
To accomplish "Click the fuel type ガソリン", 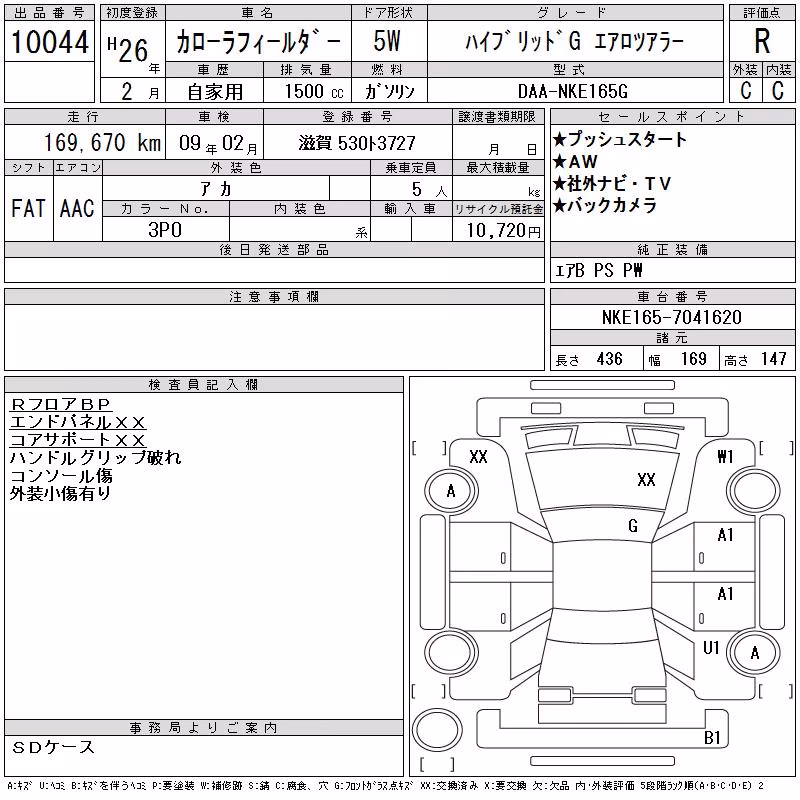I will [x=389, y=91].
